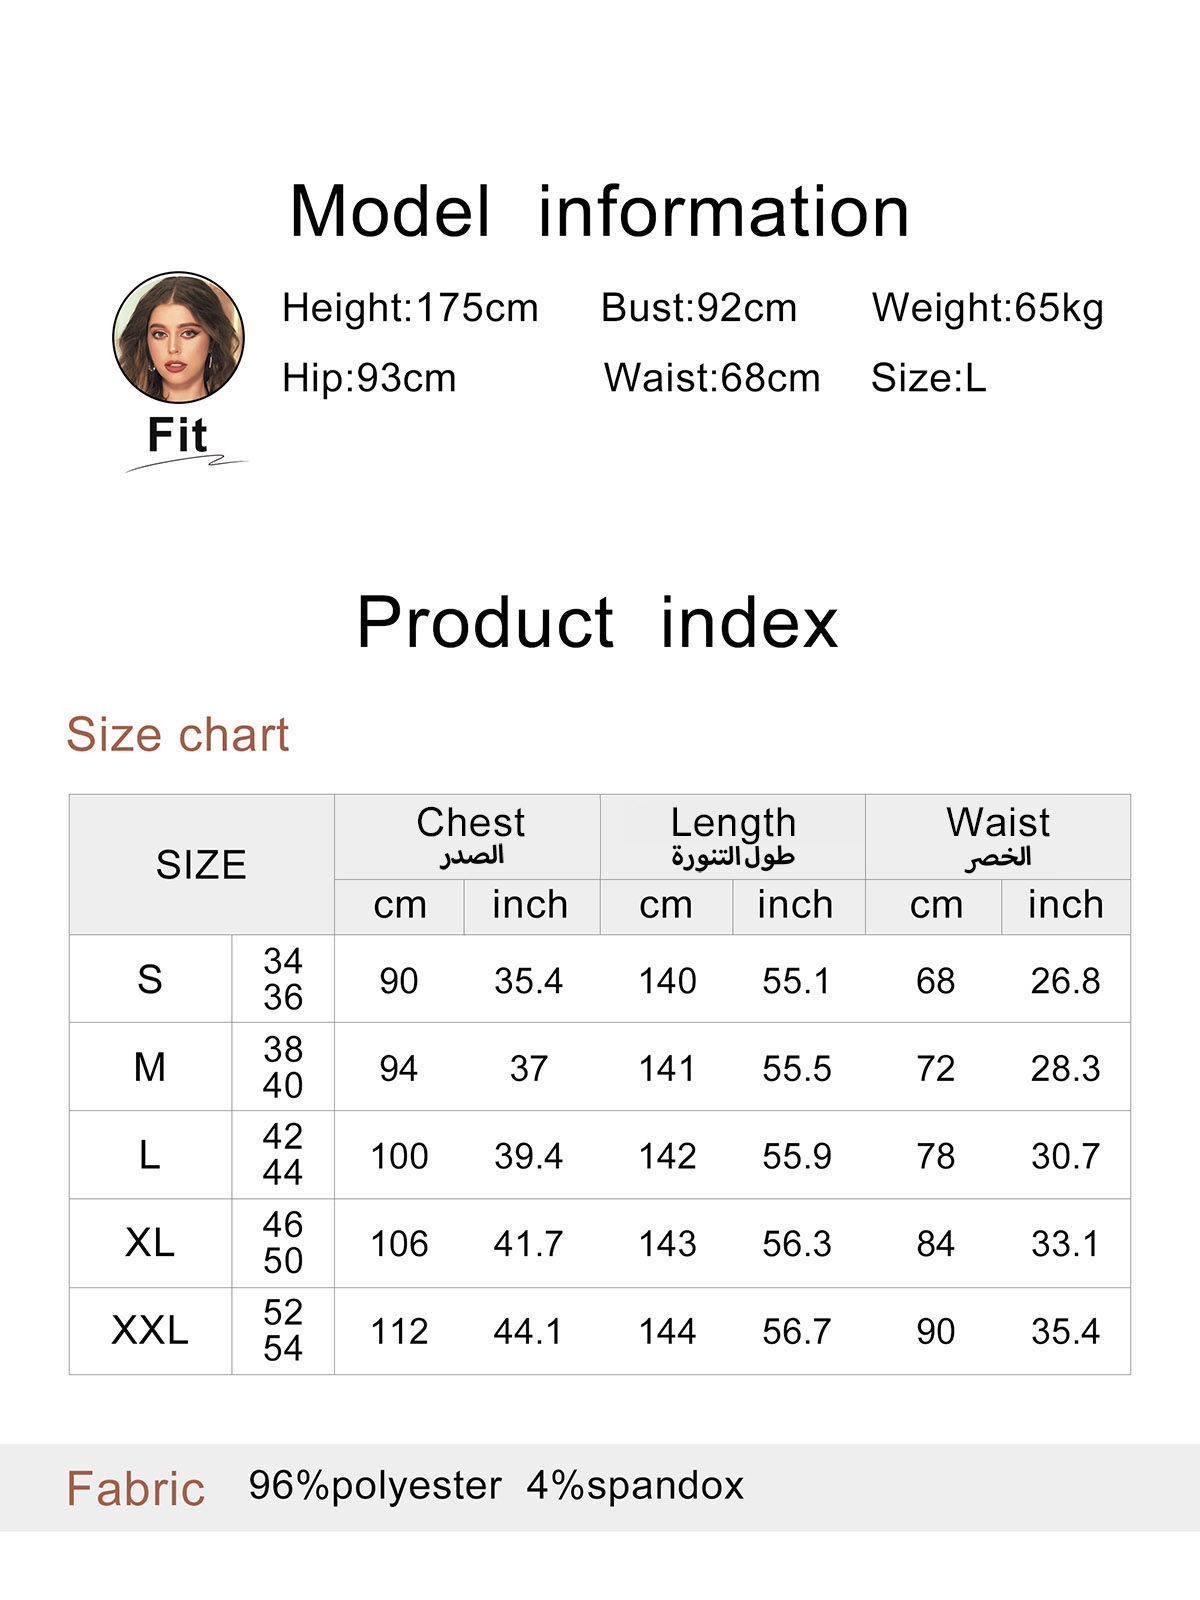Select the "Product index" heading

(x=597, y=623)
